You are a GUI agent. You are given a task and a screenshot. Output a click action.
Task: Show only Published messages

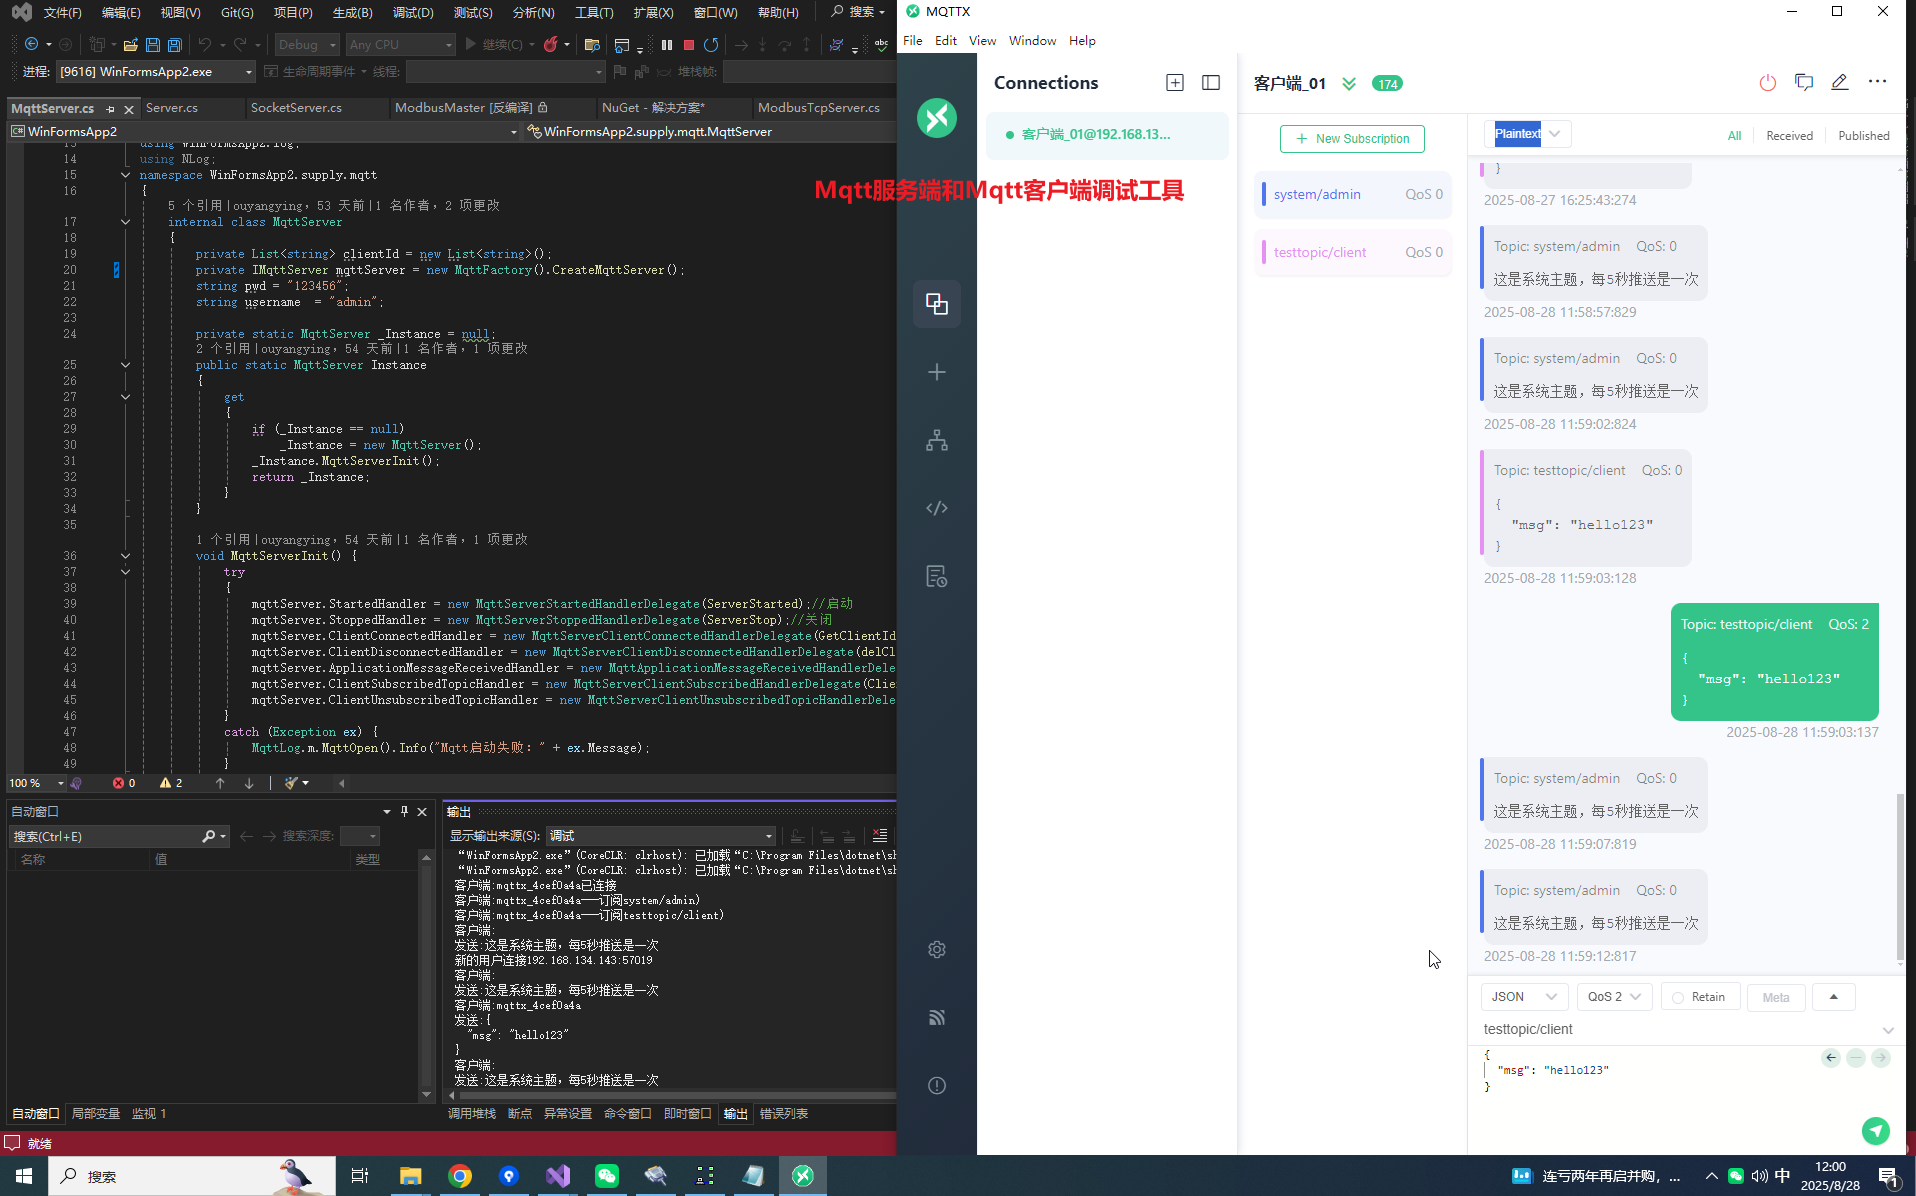click(1864, 136)
